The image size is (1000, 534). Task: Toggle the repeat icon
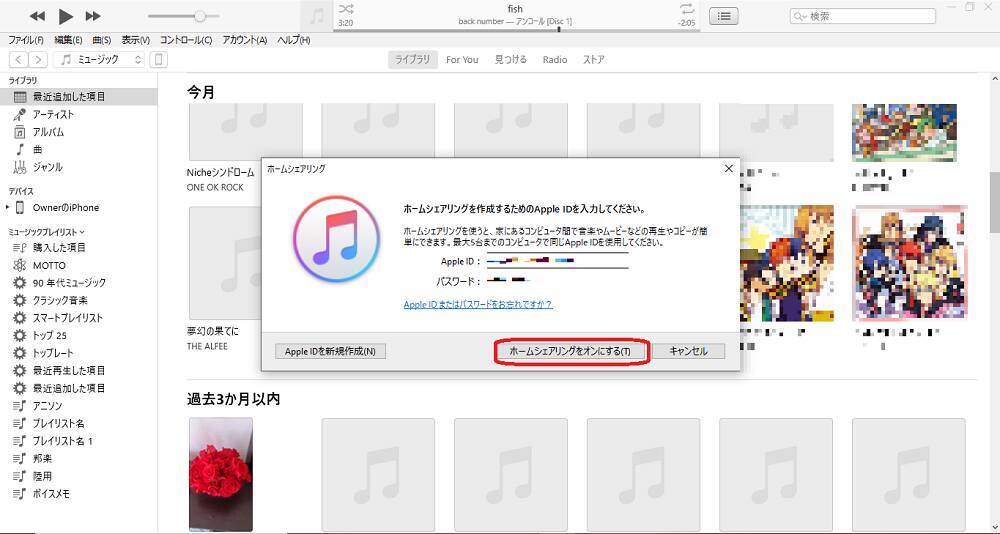(x=687, y=9)
